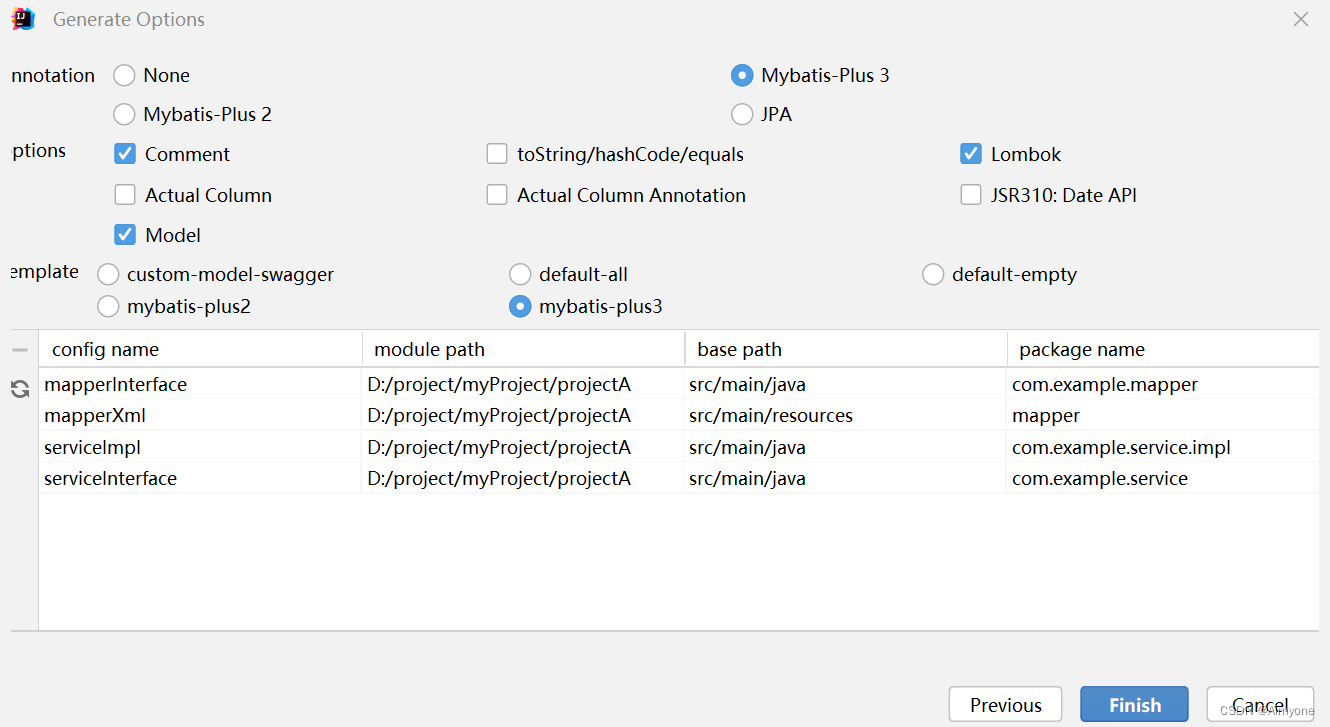Select Mybatis-Plus 2 annotation option

click(124, 114)
